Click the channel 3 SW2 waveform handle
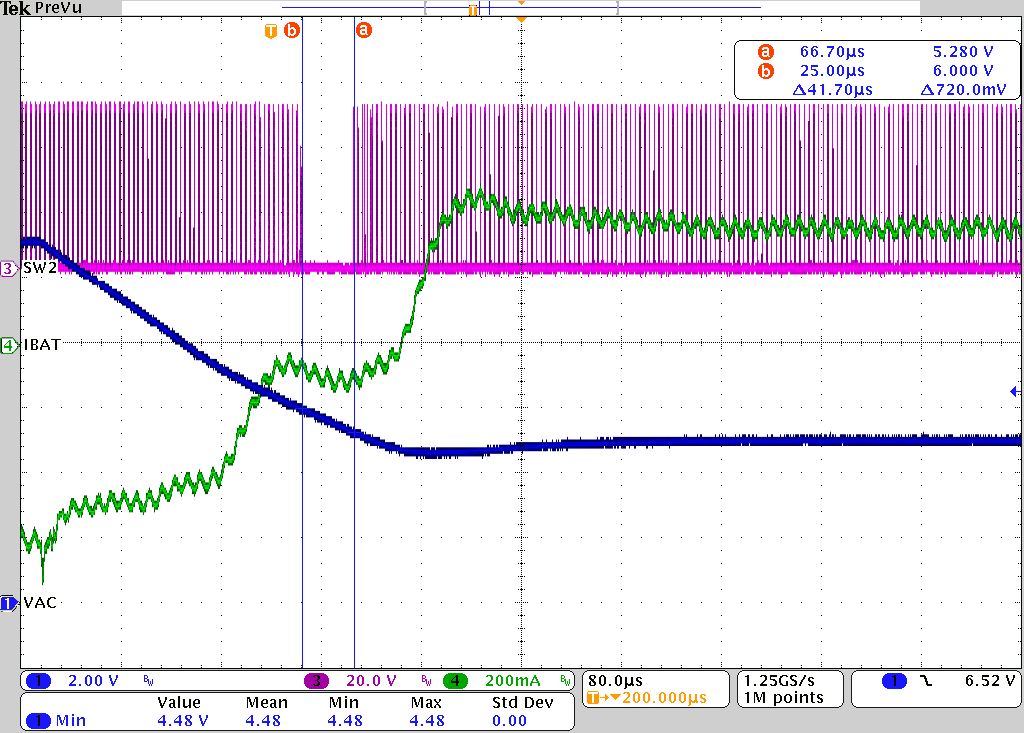This screenshot has height=733, width=1024. [x=9, y=268]
